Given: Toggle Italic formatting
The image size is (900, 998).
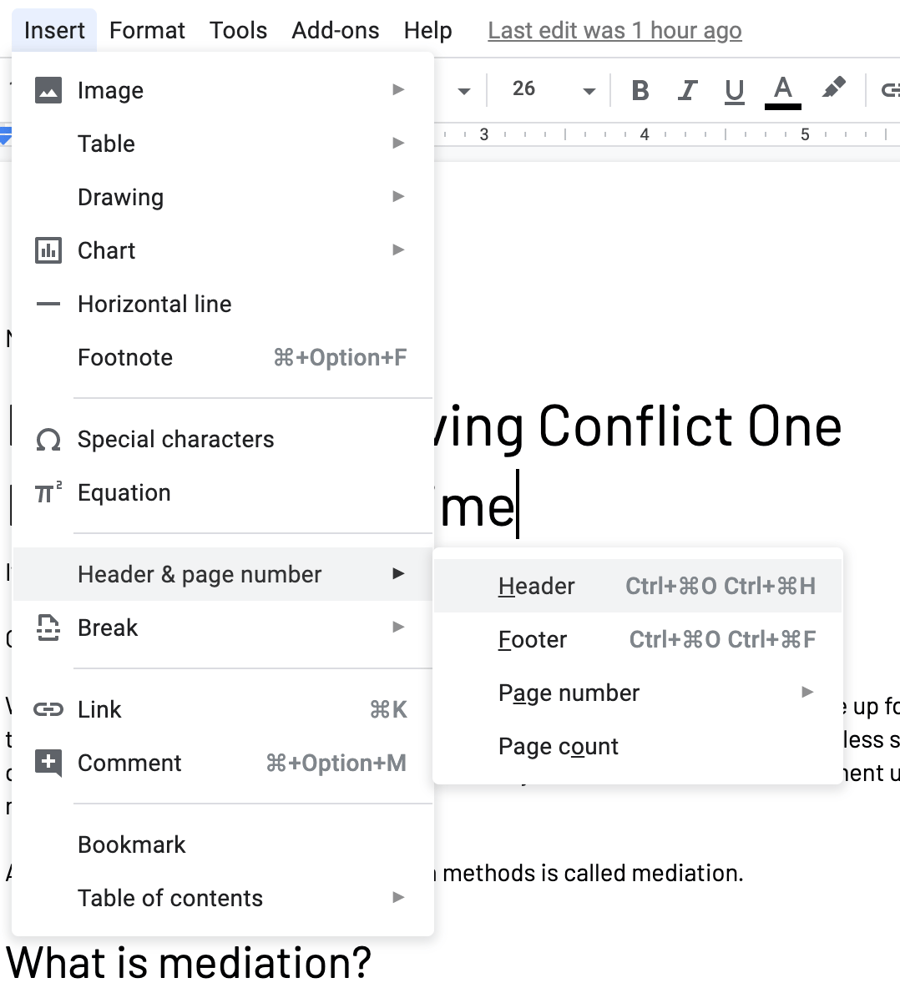Looking at the screenshot, I should click(687, 90).
